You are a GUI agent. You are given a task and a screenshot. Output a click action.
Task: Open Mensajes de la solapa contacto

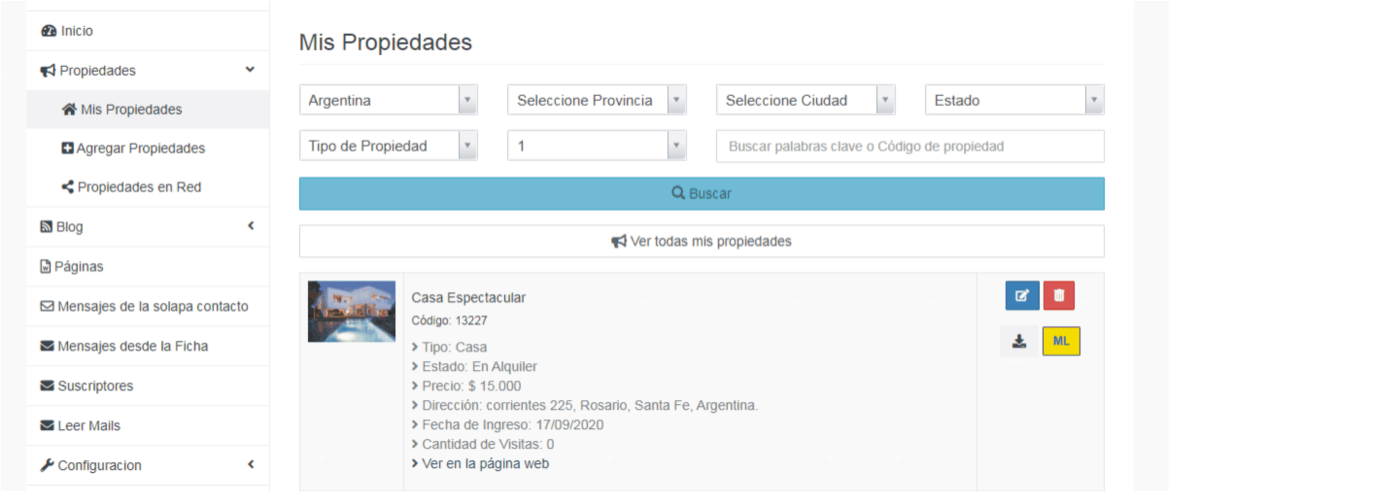coord(152,307)
